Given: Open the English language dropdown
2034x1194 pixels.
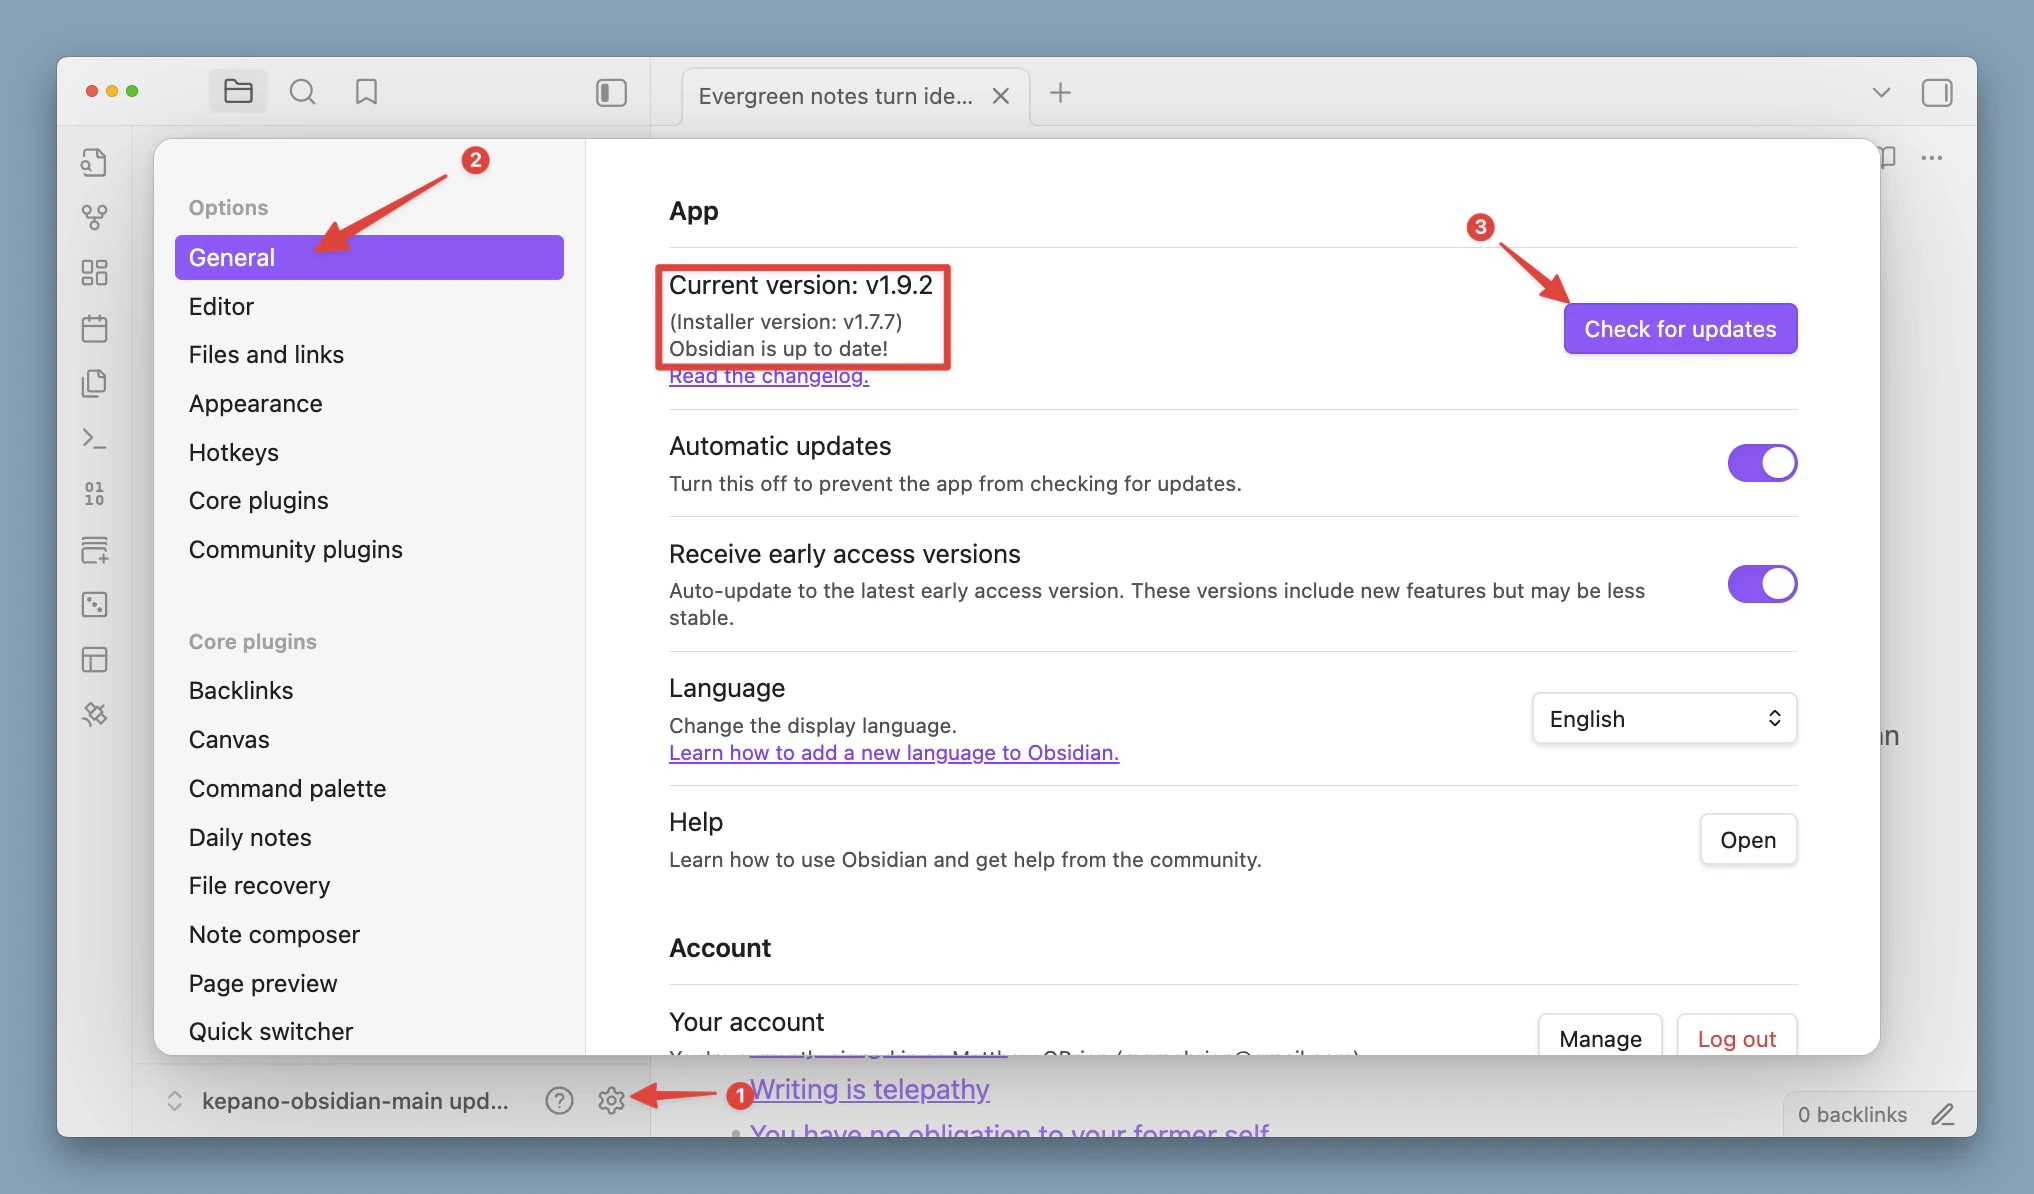Looking at the screenshot, I should tap(1664, 719).
